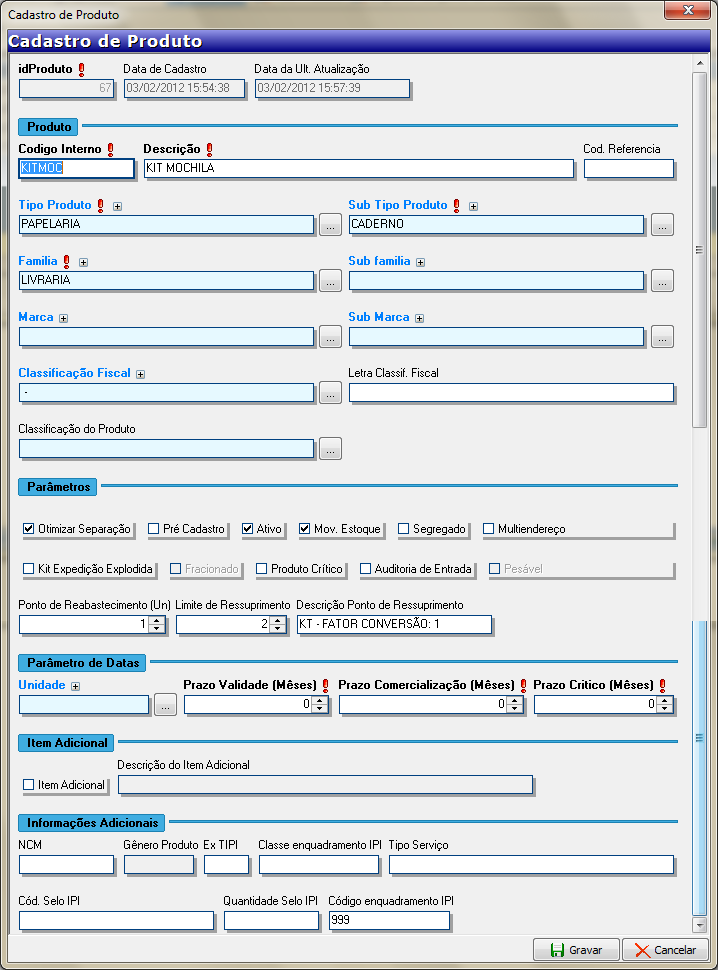
Task: Click the Parâmetros section header
Action: coord(58,489)
